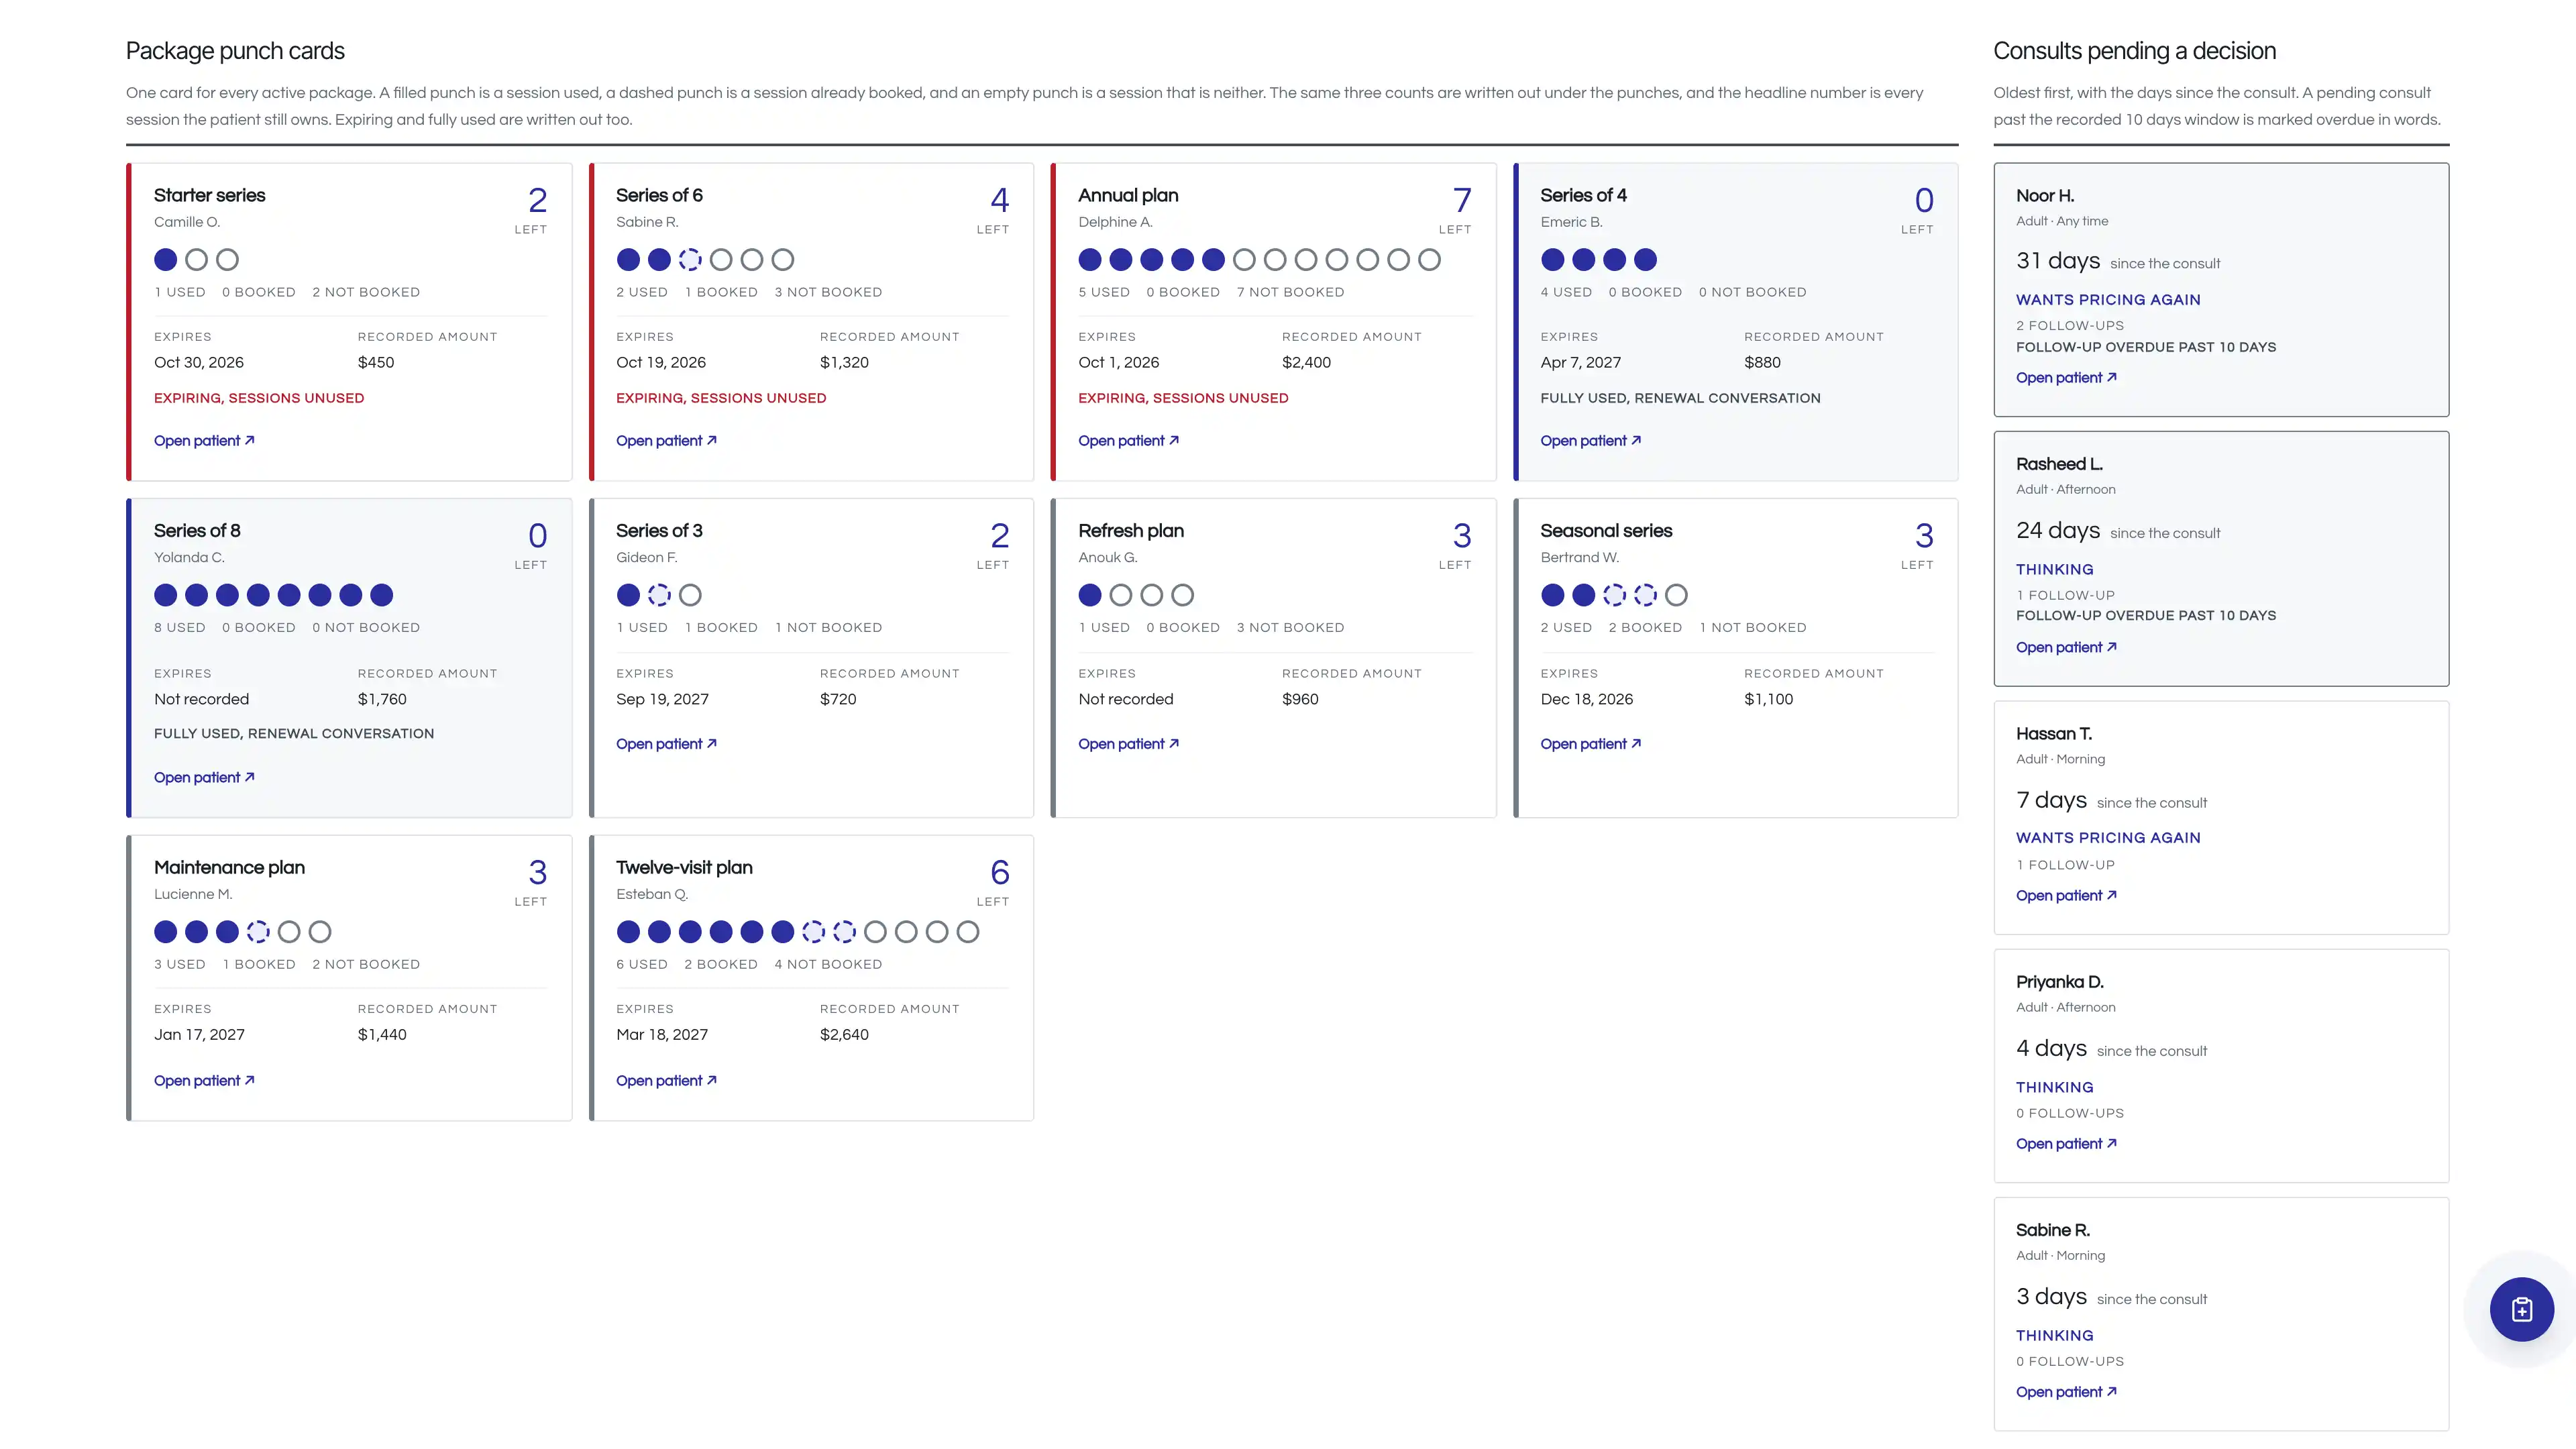Click the Maintenance plan title
2576x1449 pixels.
[229, 867]
